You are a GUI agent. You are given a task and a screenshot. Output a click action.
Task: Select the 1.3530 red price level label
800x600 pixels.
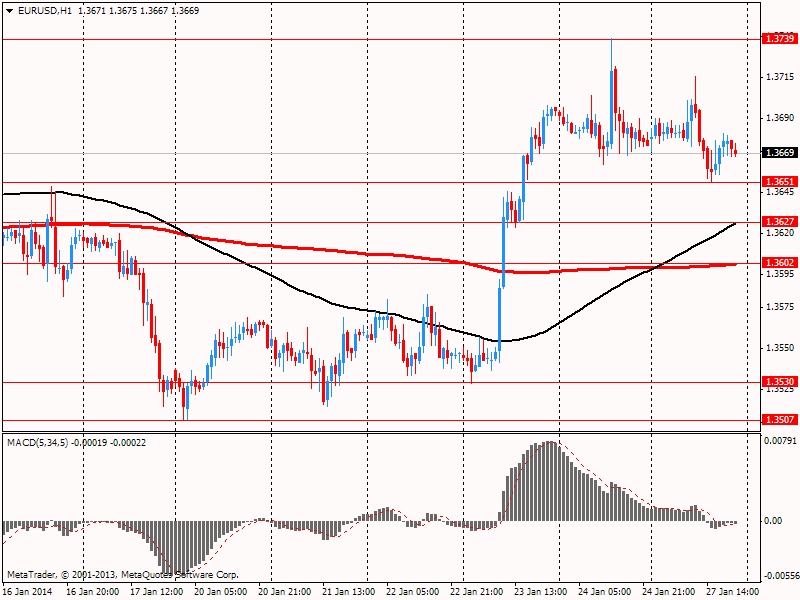pyautogui.click(x=780, y=382)
